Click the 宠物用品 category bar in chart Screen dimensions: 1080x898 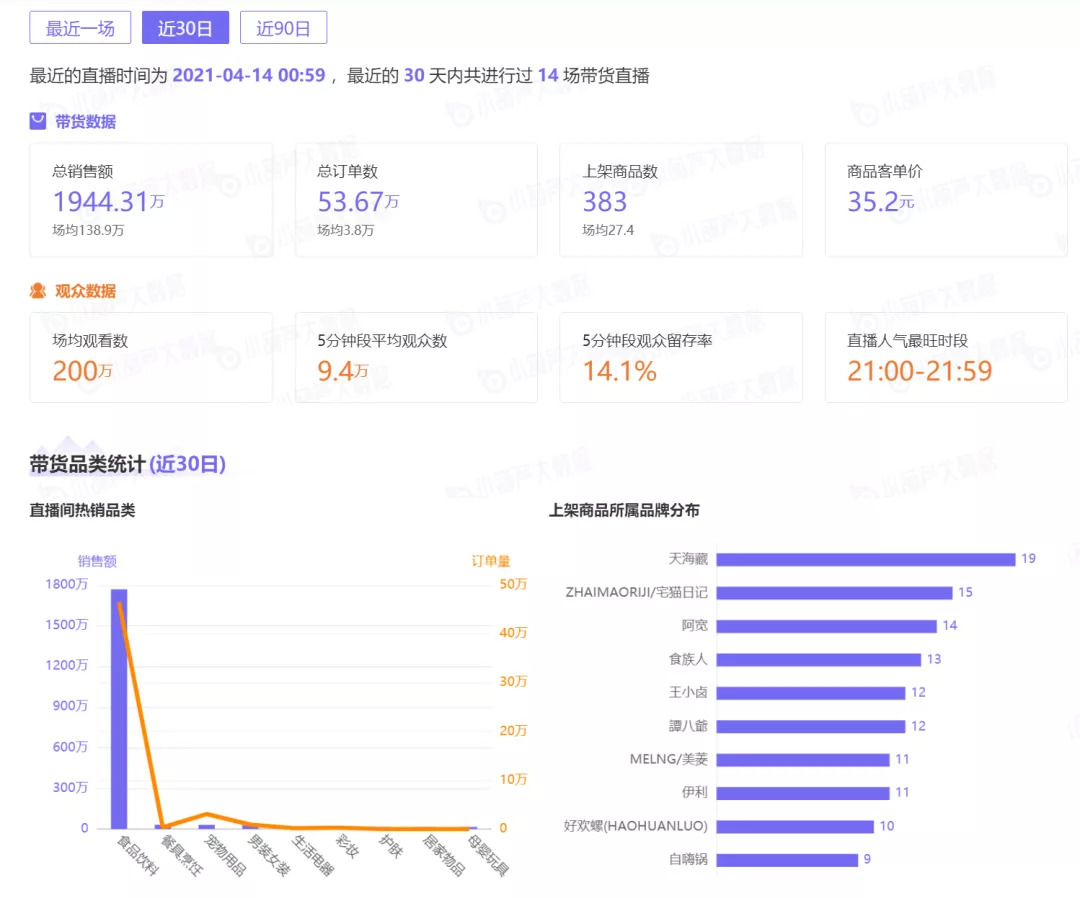[207, 826]
